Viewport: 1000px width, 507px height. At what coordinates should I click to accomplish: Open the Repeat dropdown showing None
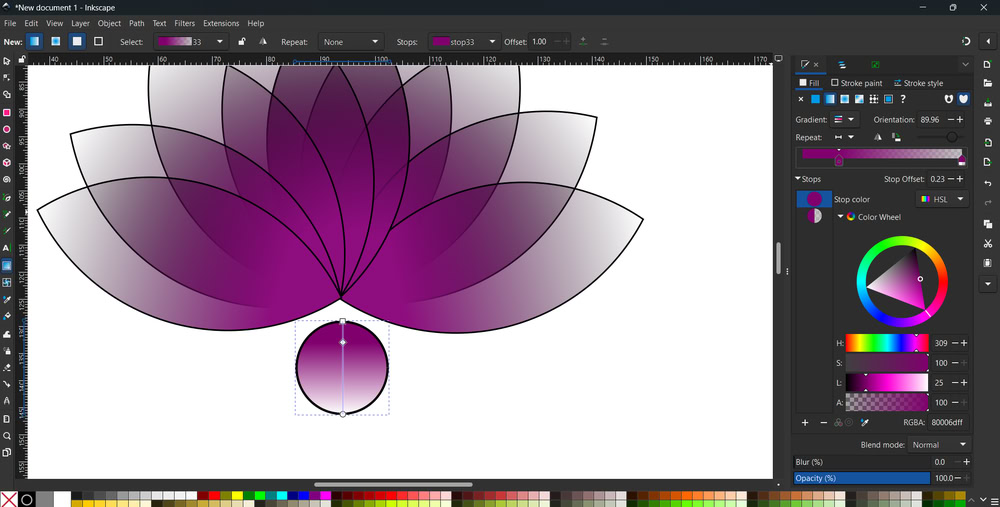(350, 42)
